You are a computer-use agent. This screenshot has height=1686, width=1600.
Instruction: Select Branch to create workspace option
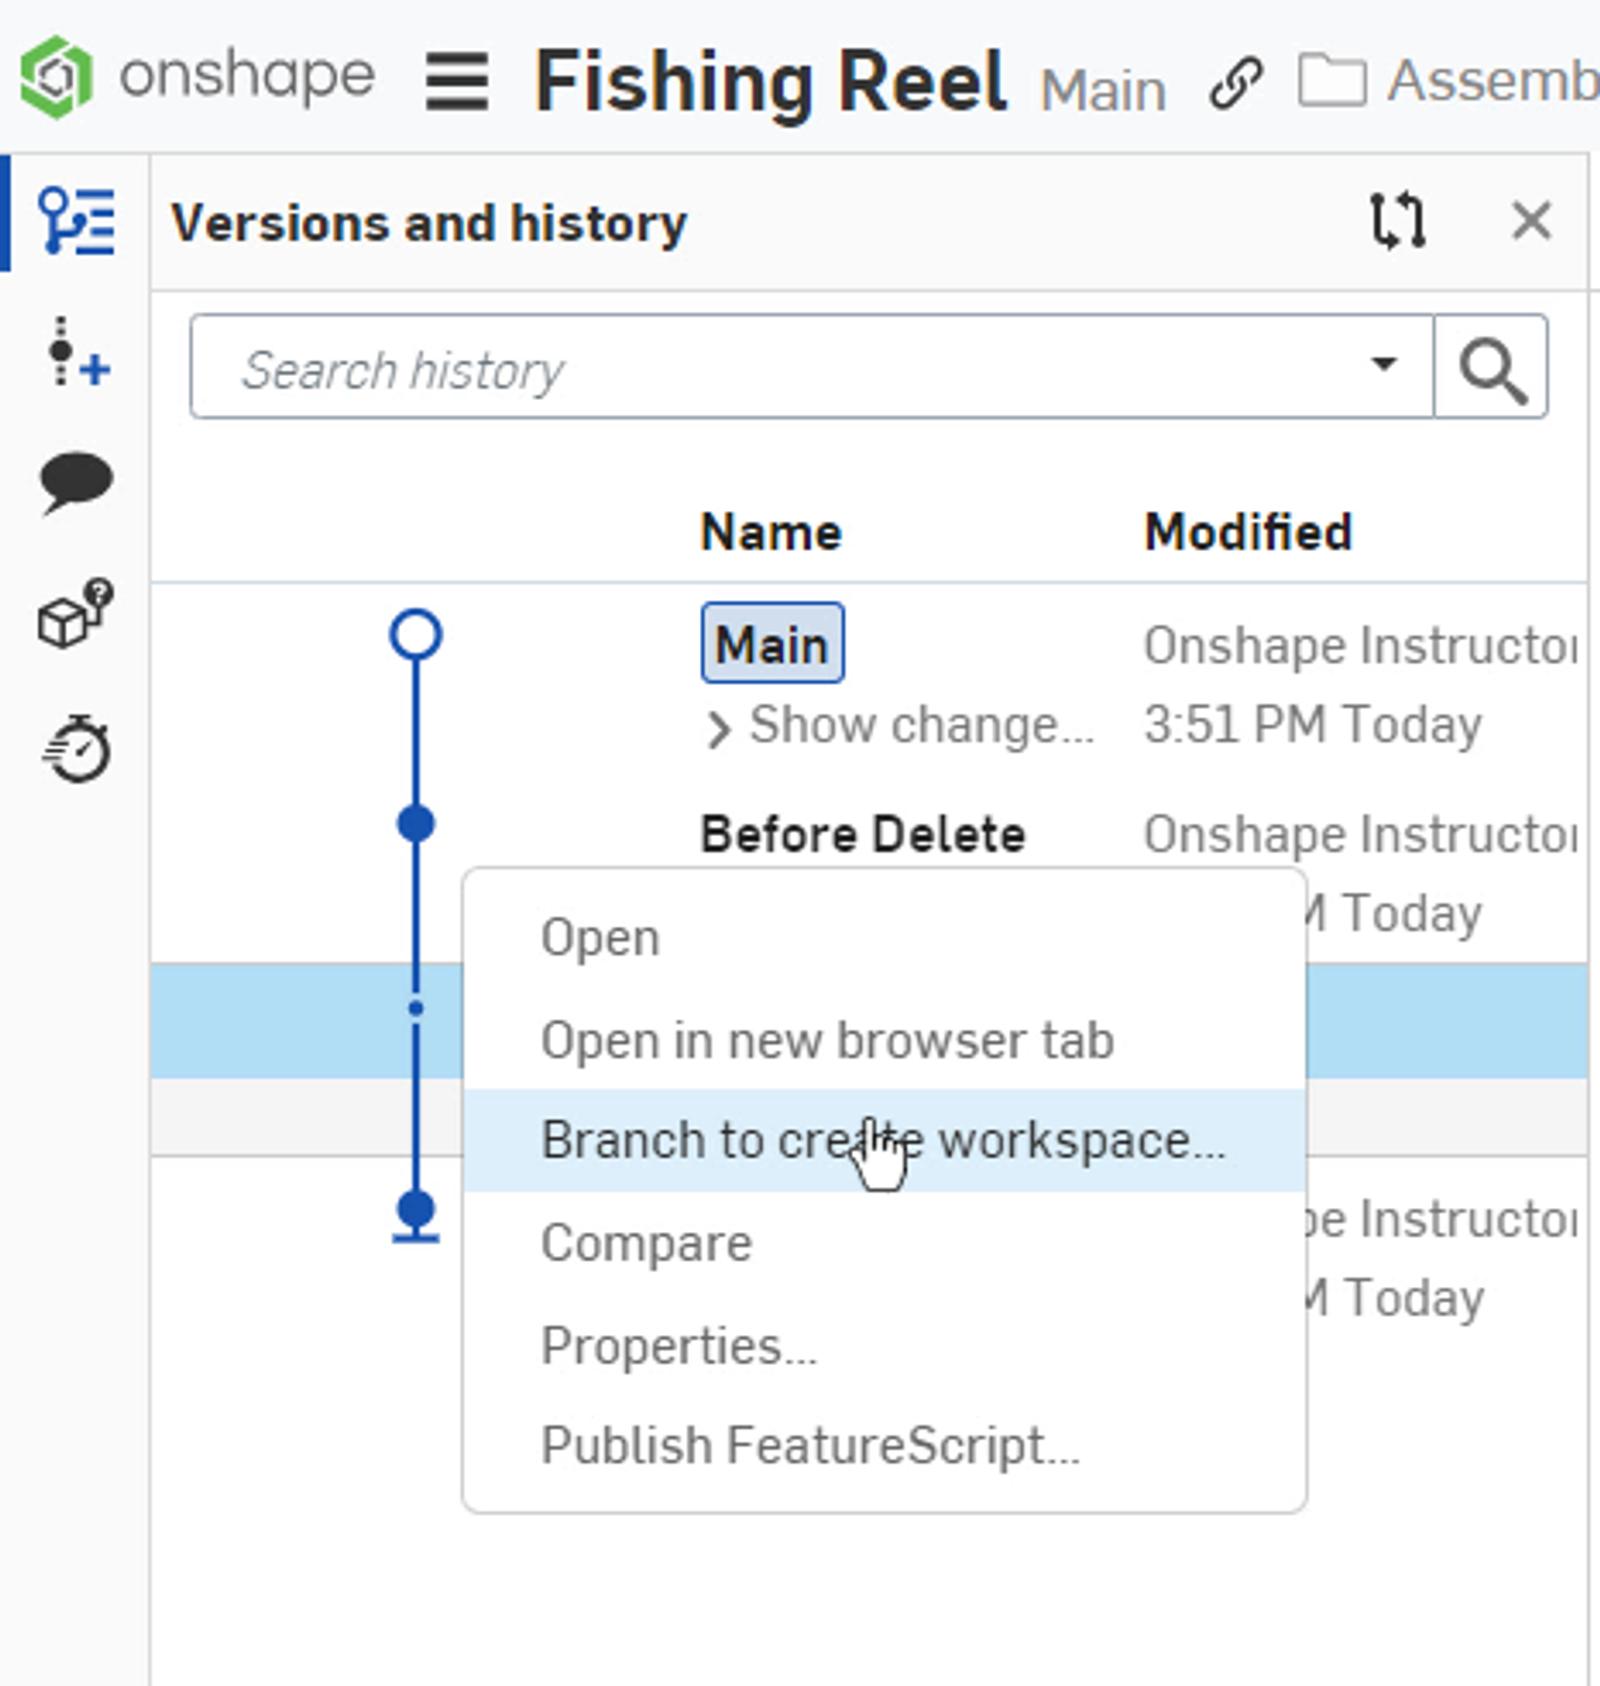pos(883,1140)
